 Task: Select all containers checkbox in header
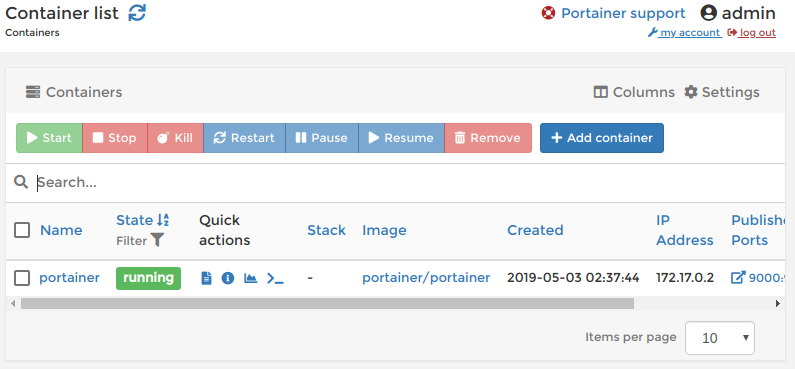[22, 230]
